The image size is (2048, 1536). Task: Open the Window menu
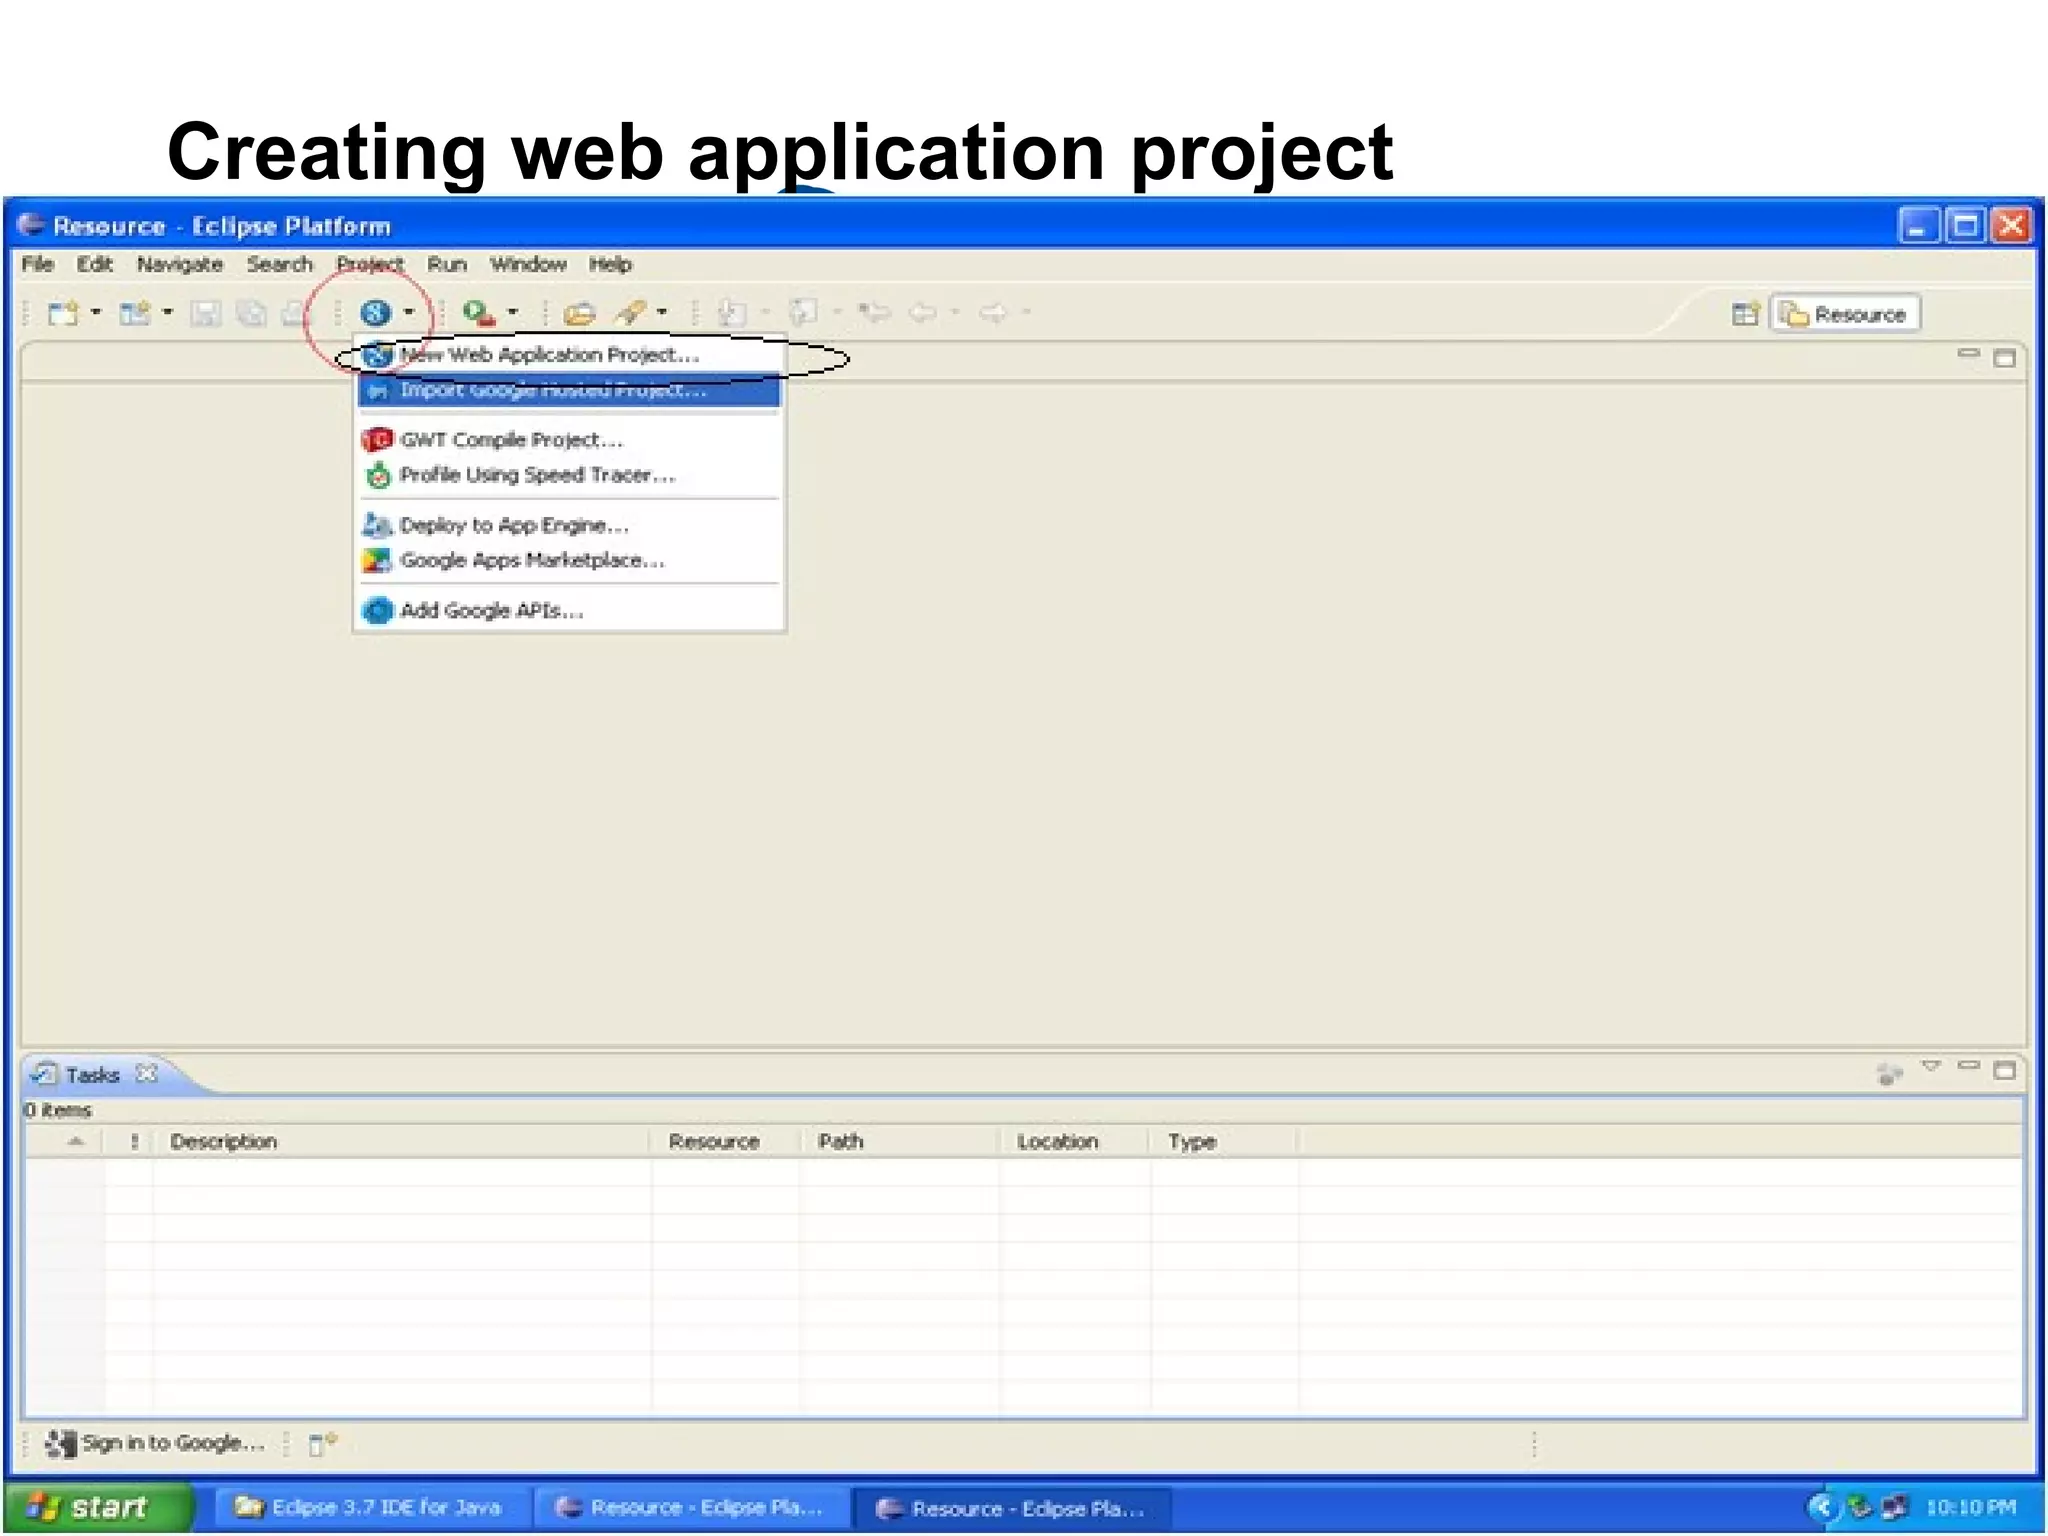528,264
